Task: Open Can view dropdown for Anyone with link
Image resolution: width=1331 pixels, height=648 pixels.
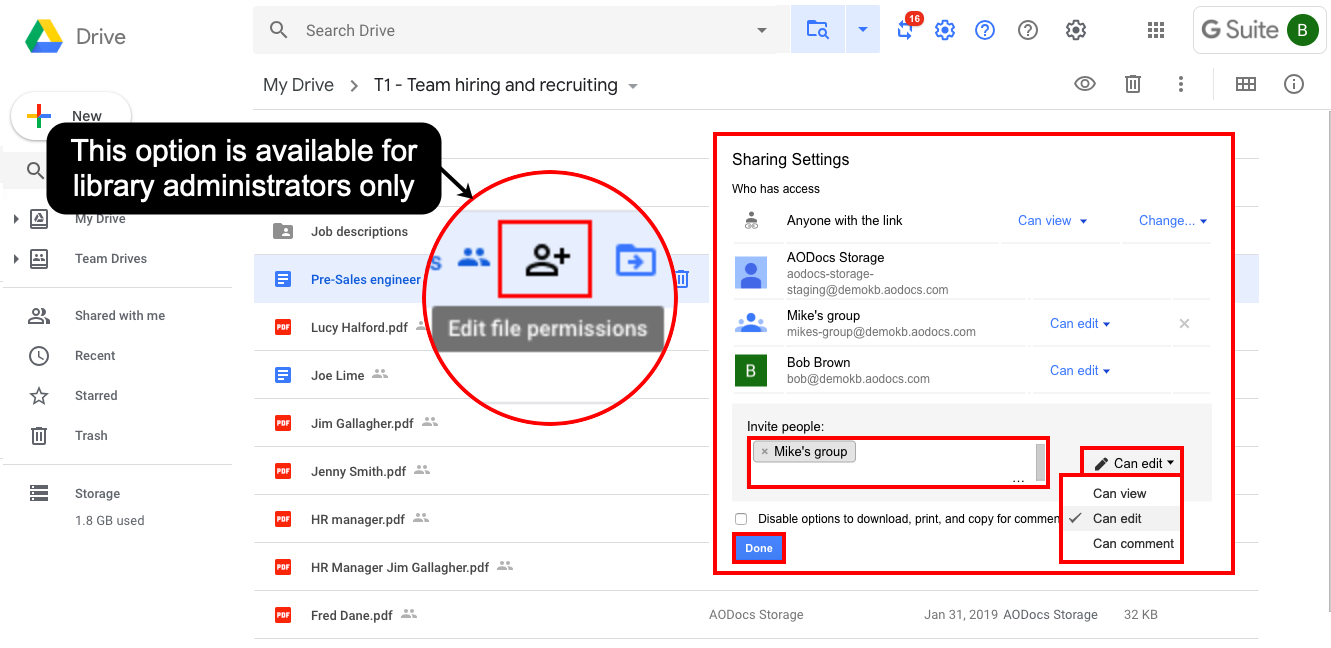Action: point(1052,220)
